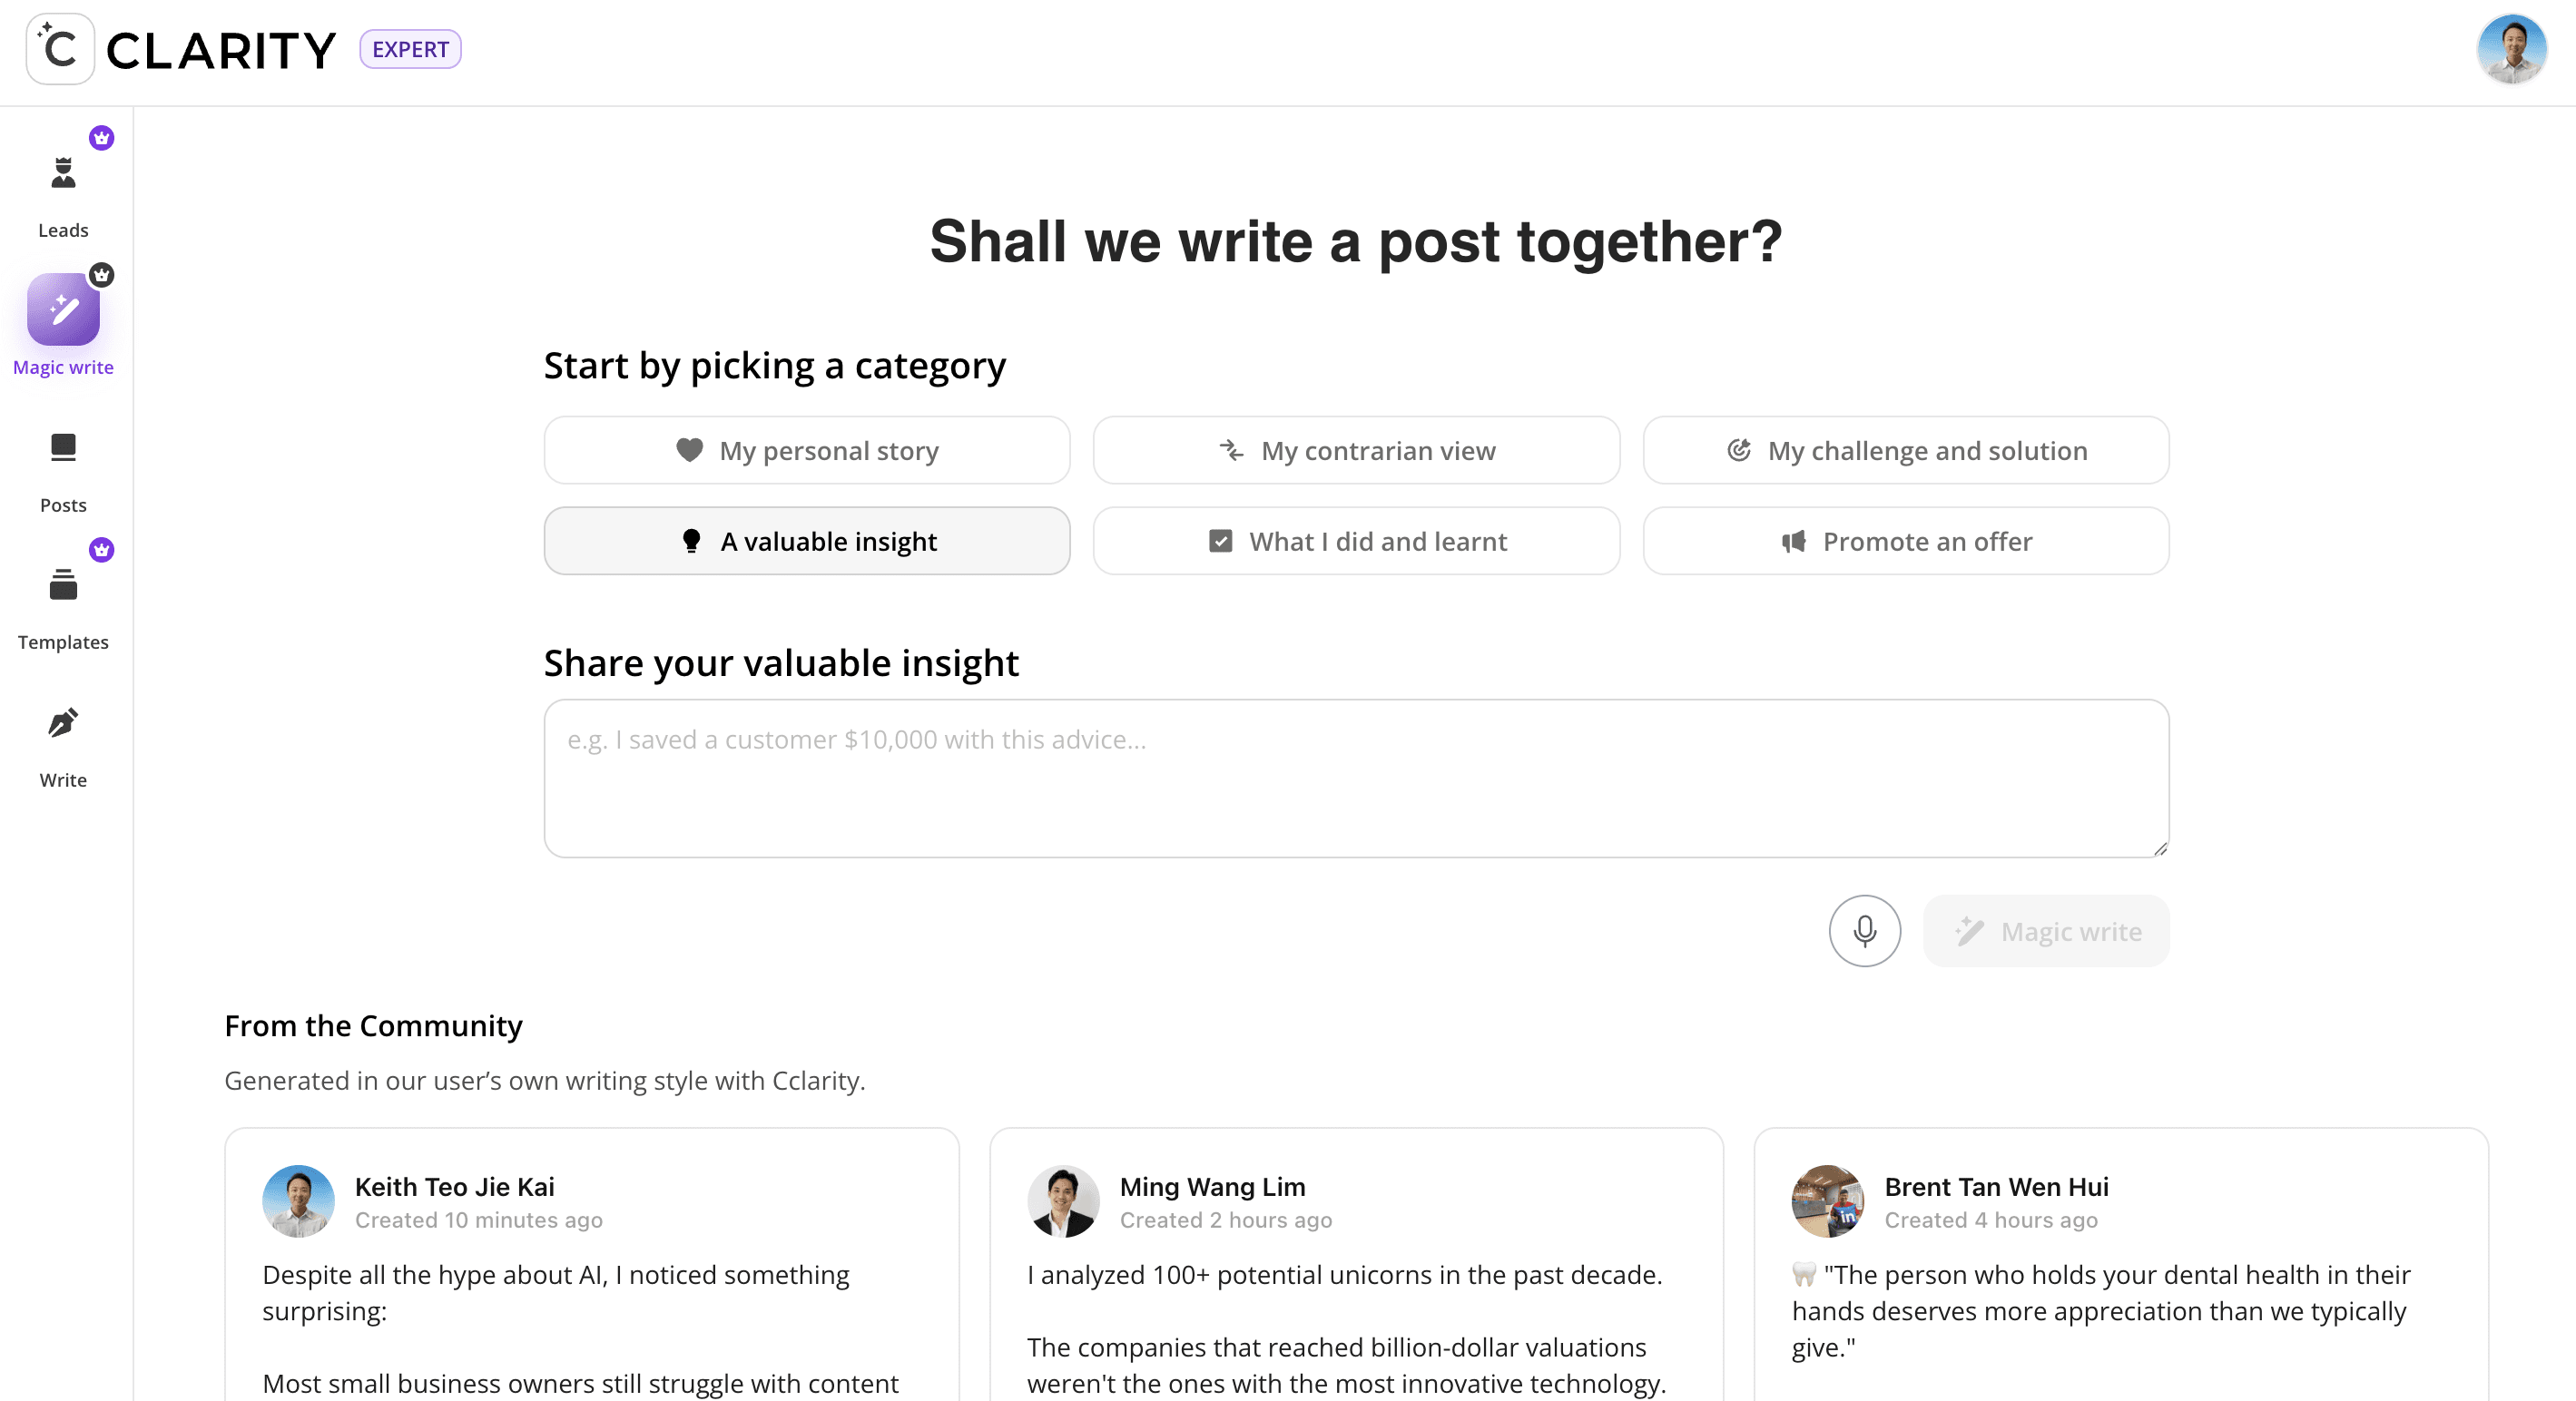This screenshot has width=2576, height=1401.
Task: Choose What I did and learnt
Action: coord(1356,541)
